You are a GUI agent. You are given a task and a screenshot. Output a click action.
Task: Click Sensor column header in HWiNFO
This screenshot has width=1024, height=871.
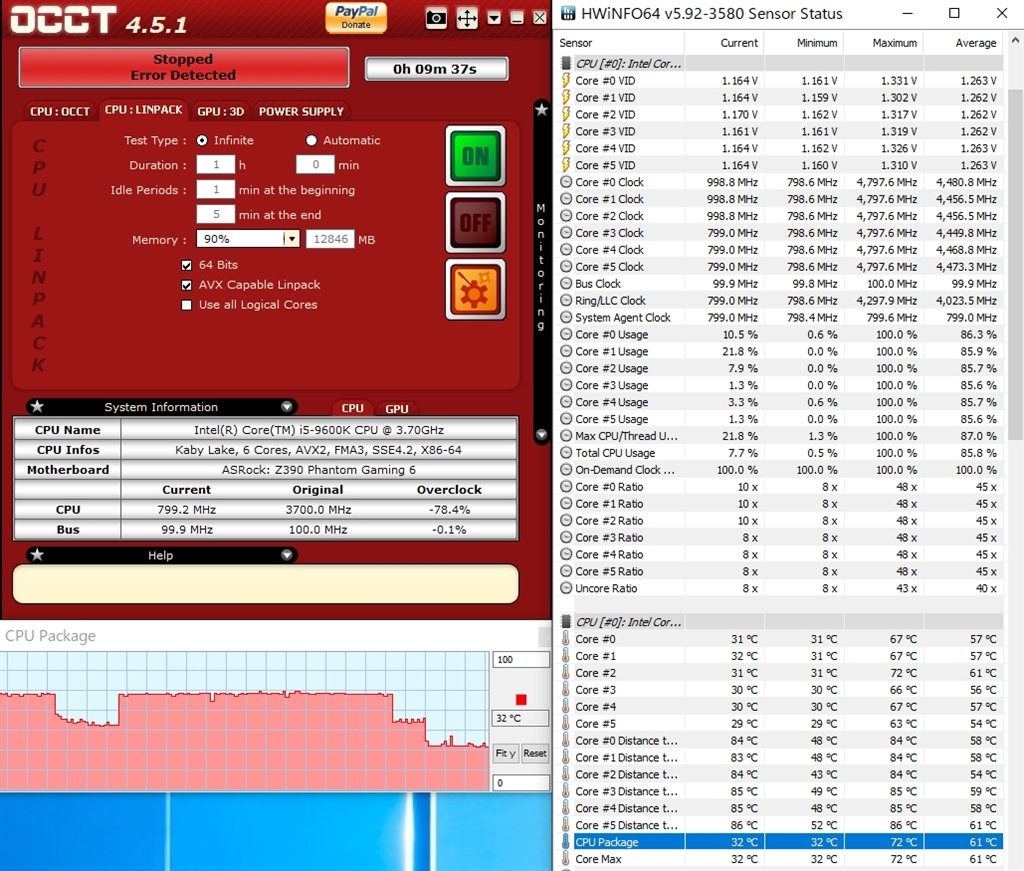(619, 42)
